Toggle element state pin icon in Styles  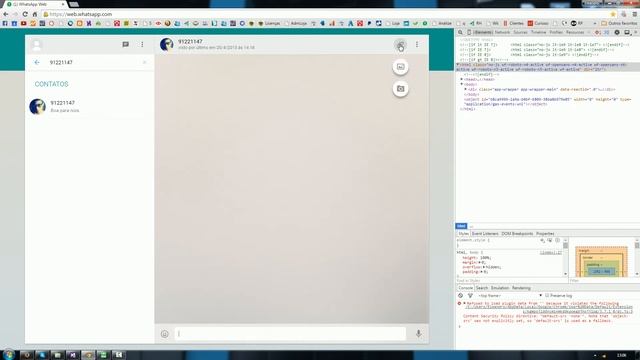click(x=550, y=240)
